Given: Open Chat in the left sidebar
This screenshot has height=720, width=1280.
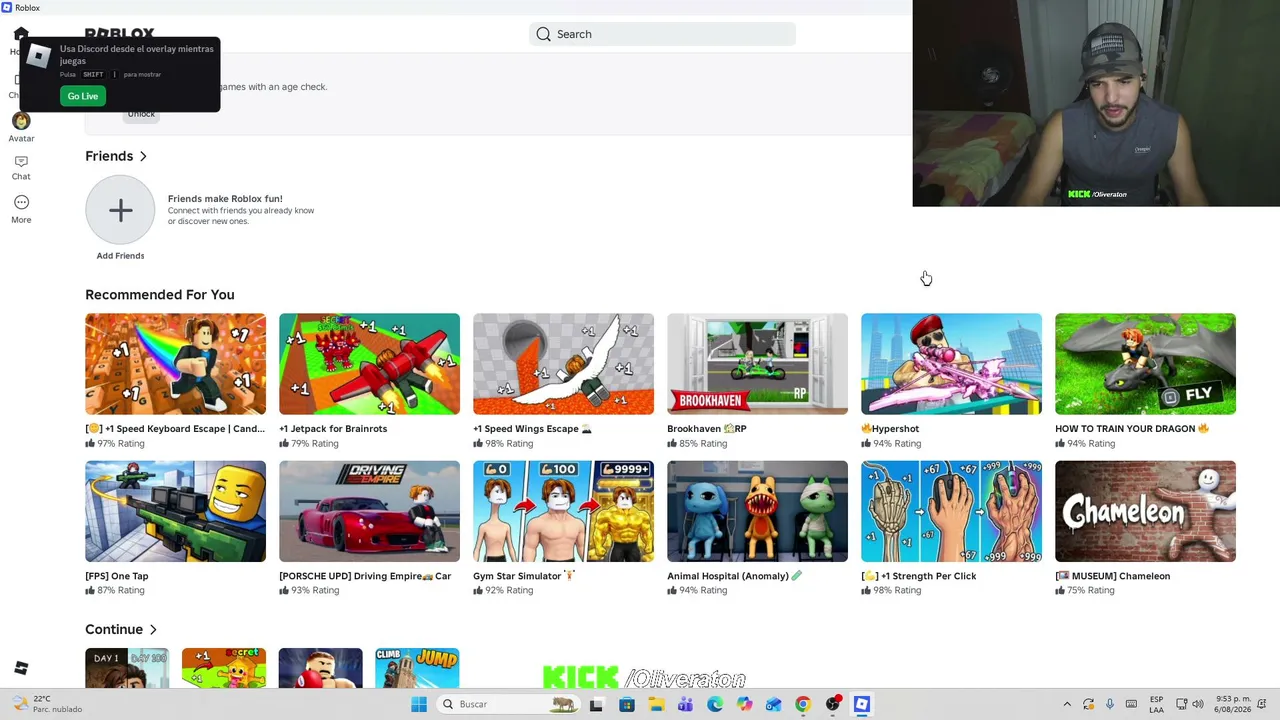Looking at the screenshot, I should click(21, 167).
